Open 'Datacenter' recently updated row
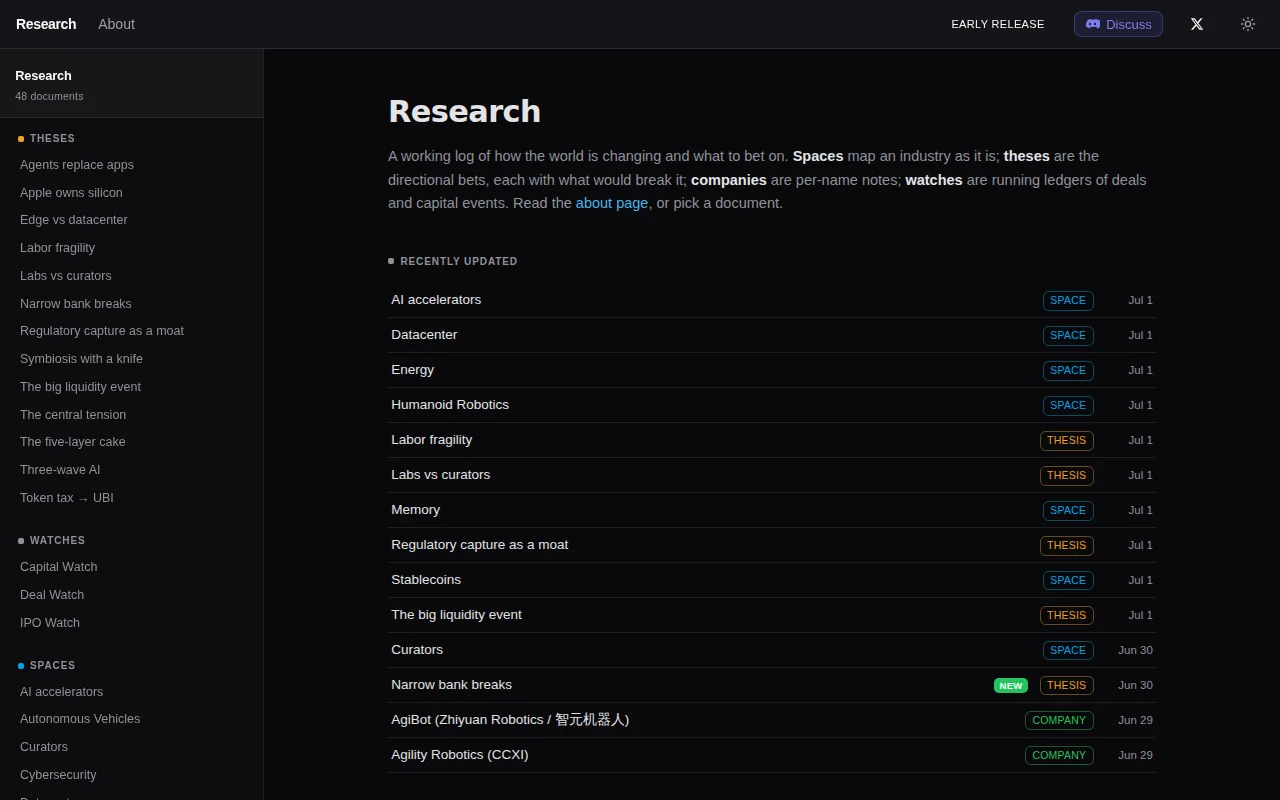 (771, 335)
